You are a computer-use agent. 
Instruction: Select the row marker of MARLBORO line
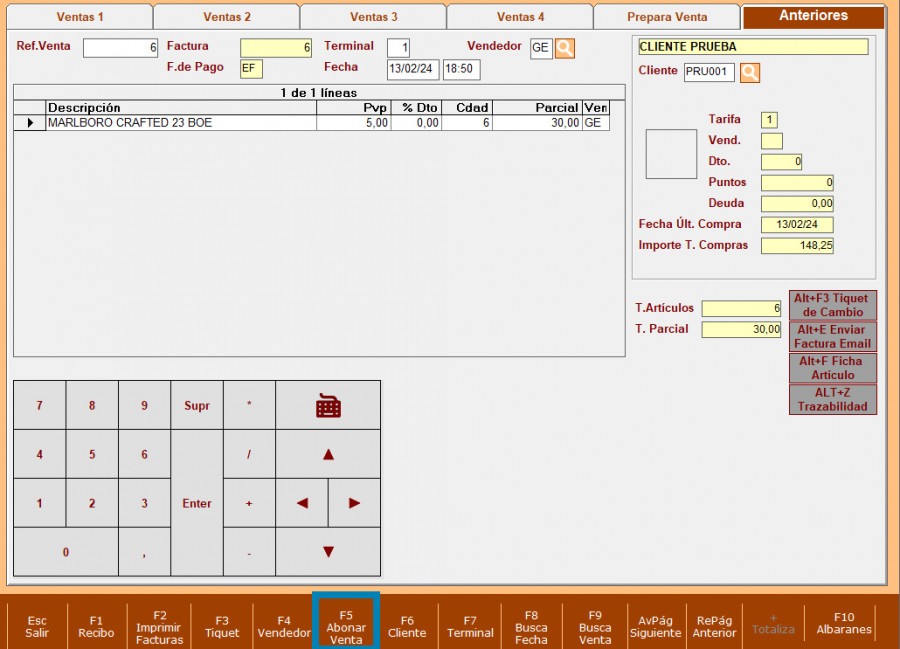point(29,123)
